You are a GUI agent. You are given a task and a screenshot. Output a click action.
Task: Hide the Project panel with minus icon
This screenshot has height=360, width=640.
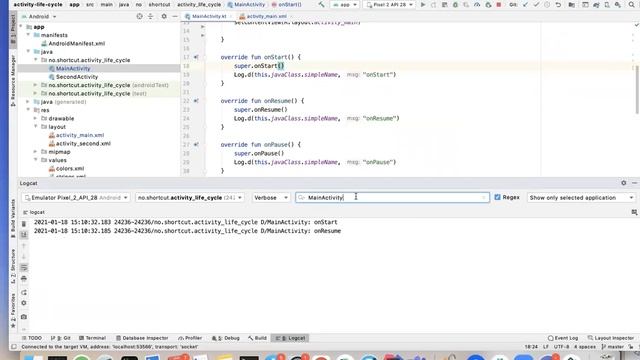click(175, 16)
